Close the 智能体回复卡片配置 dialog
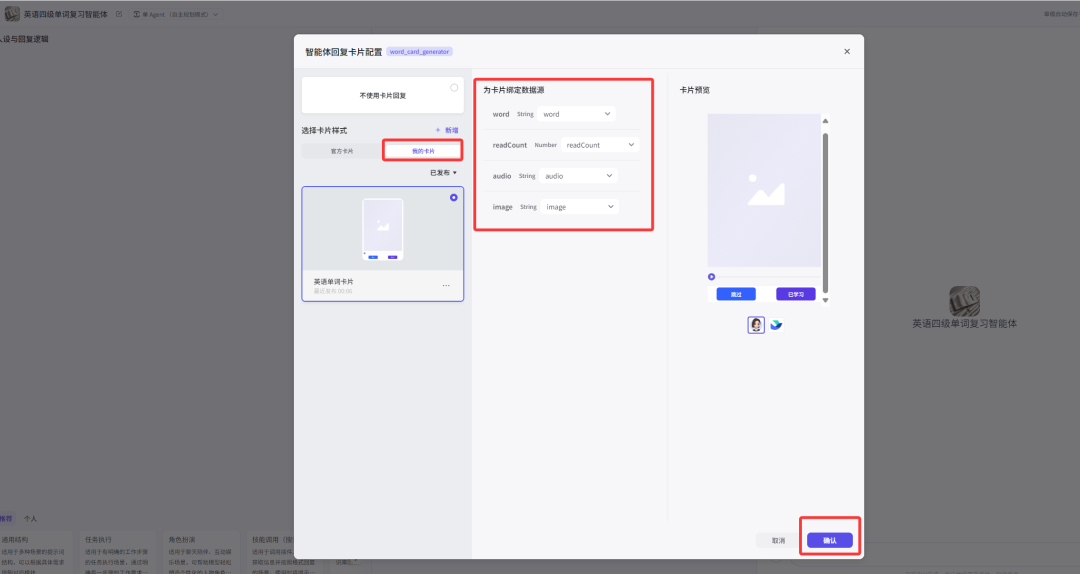This screenshot has height=574, width=1080. click(847, 51)
